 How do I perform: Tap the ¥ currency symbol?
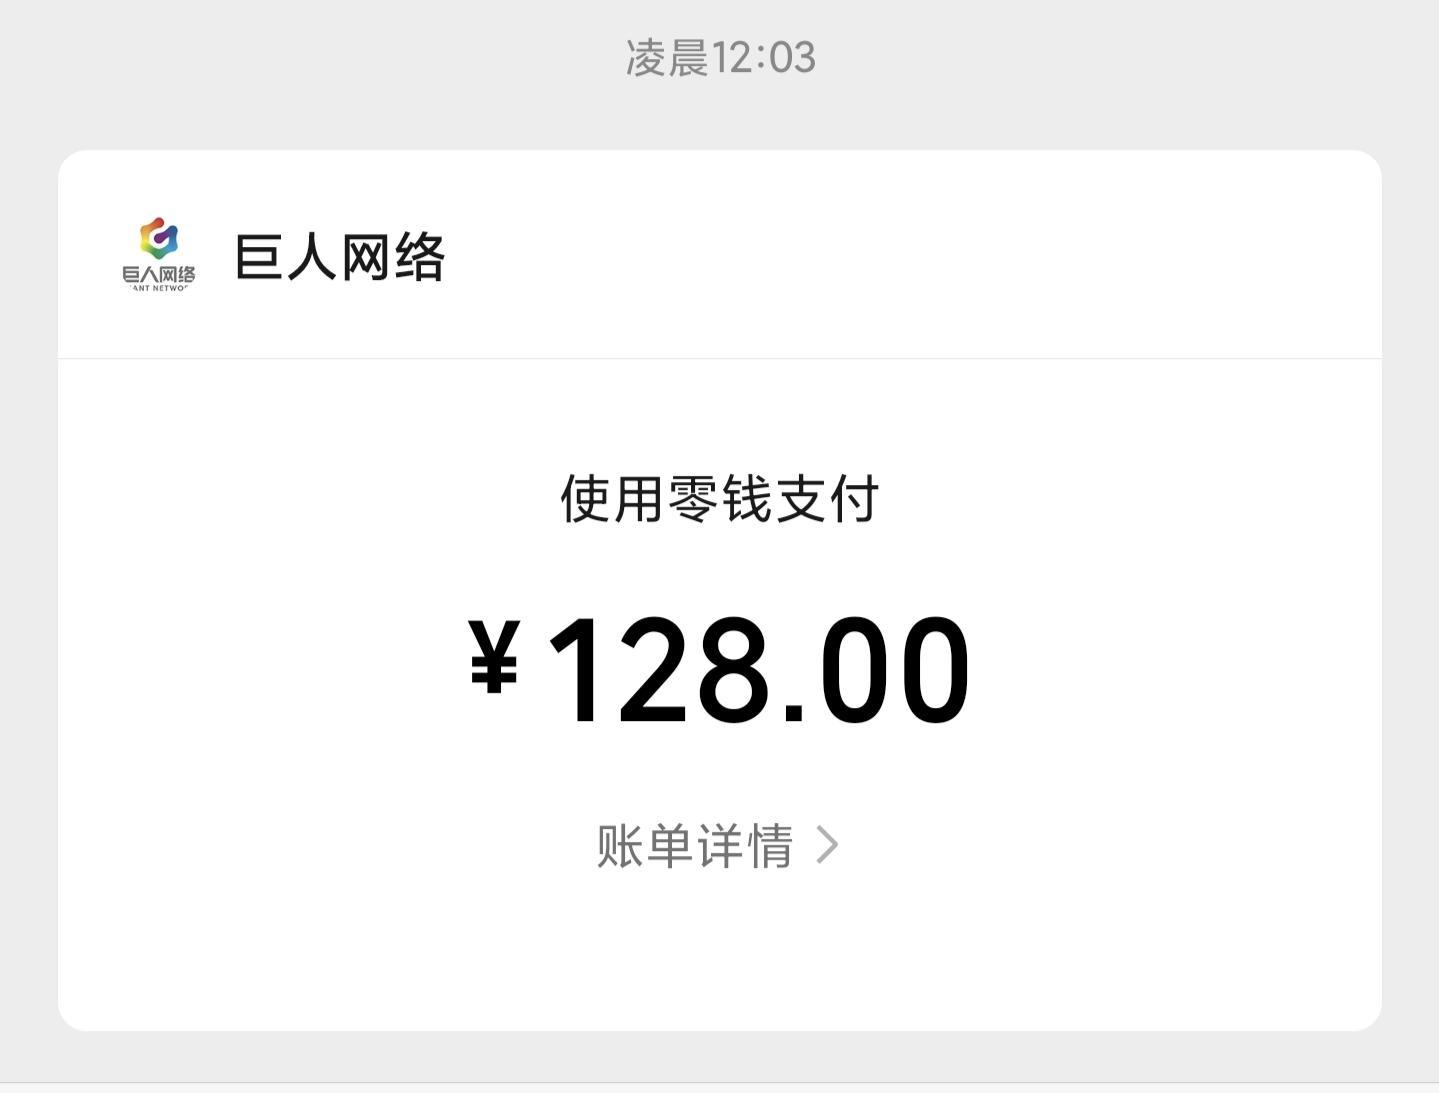(494, 656)
